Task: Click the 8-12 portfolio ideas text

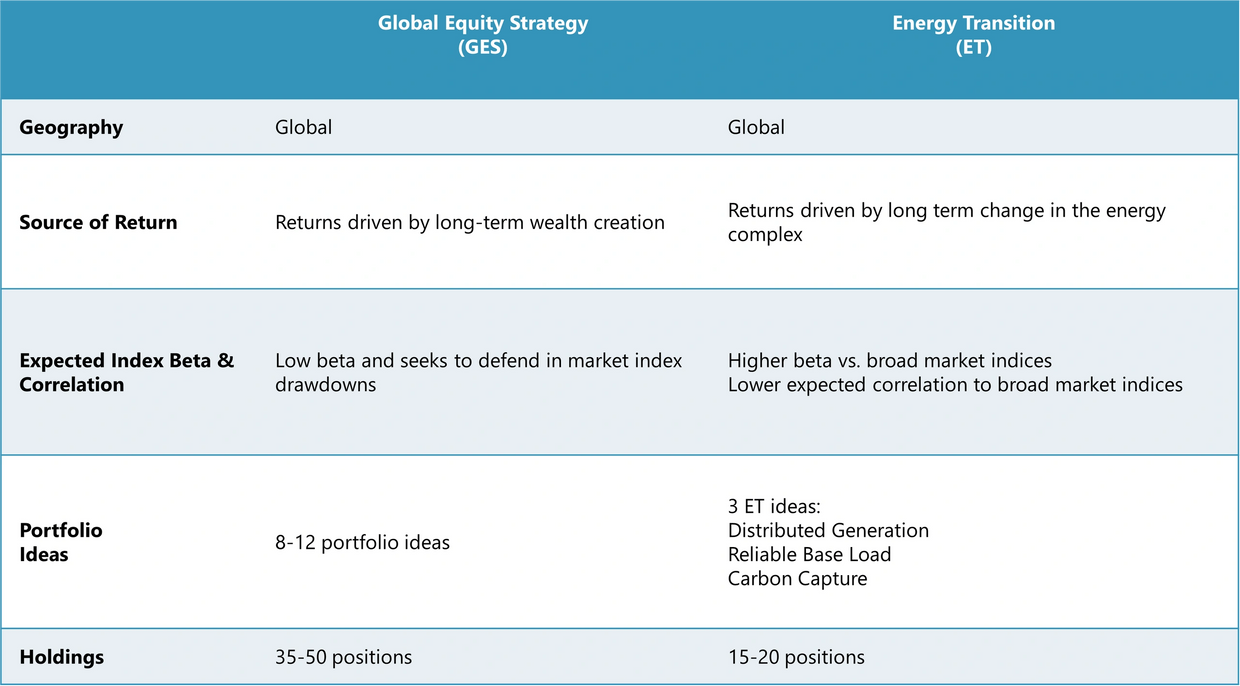Action: point(362,542)
